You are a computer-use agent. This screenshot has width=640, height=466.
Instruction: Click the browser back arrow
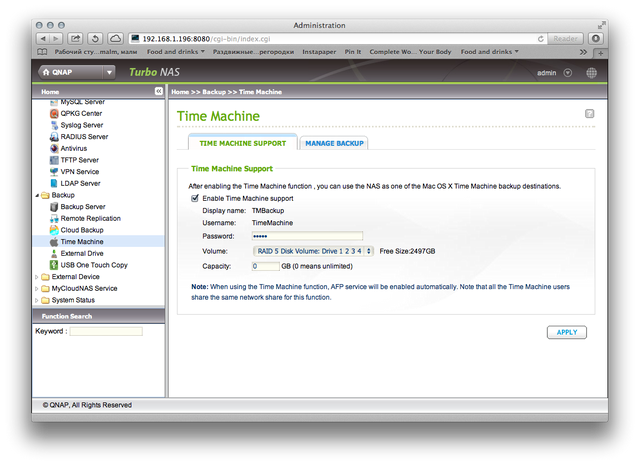[43, 39]
